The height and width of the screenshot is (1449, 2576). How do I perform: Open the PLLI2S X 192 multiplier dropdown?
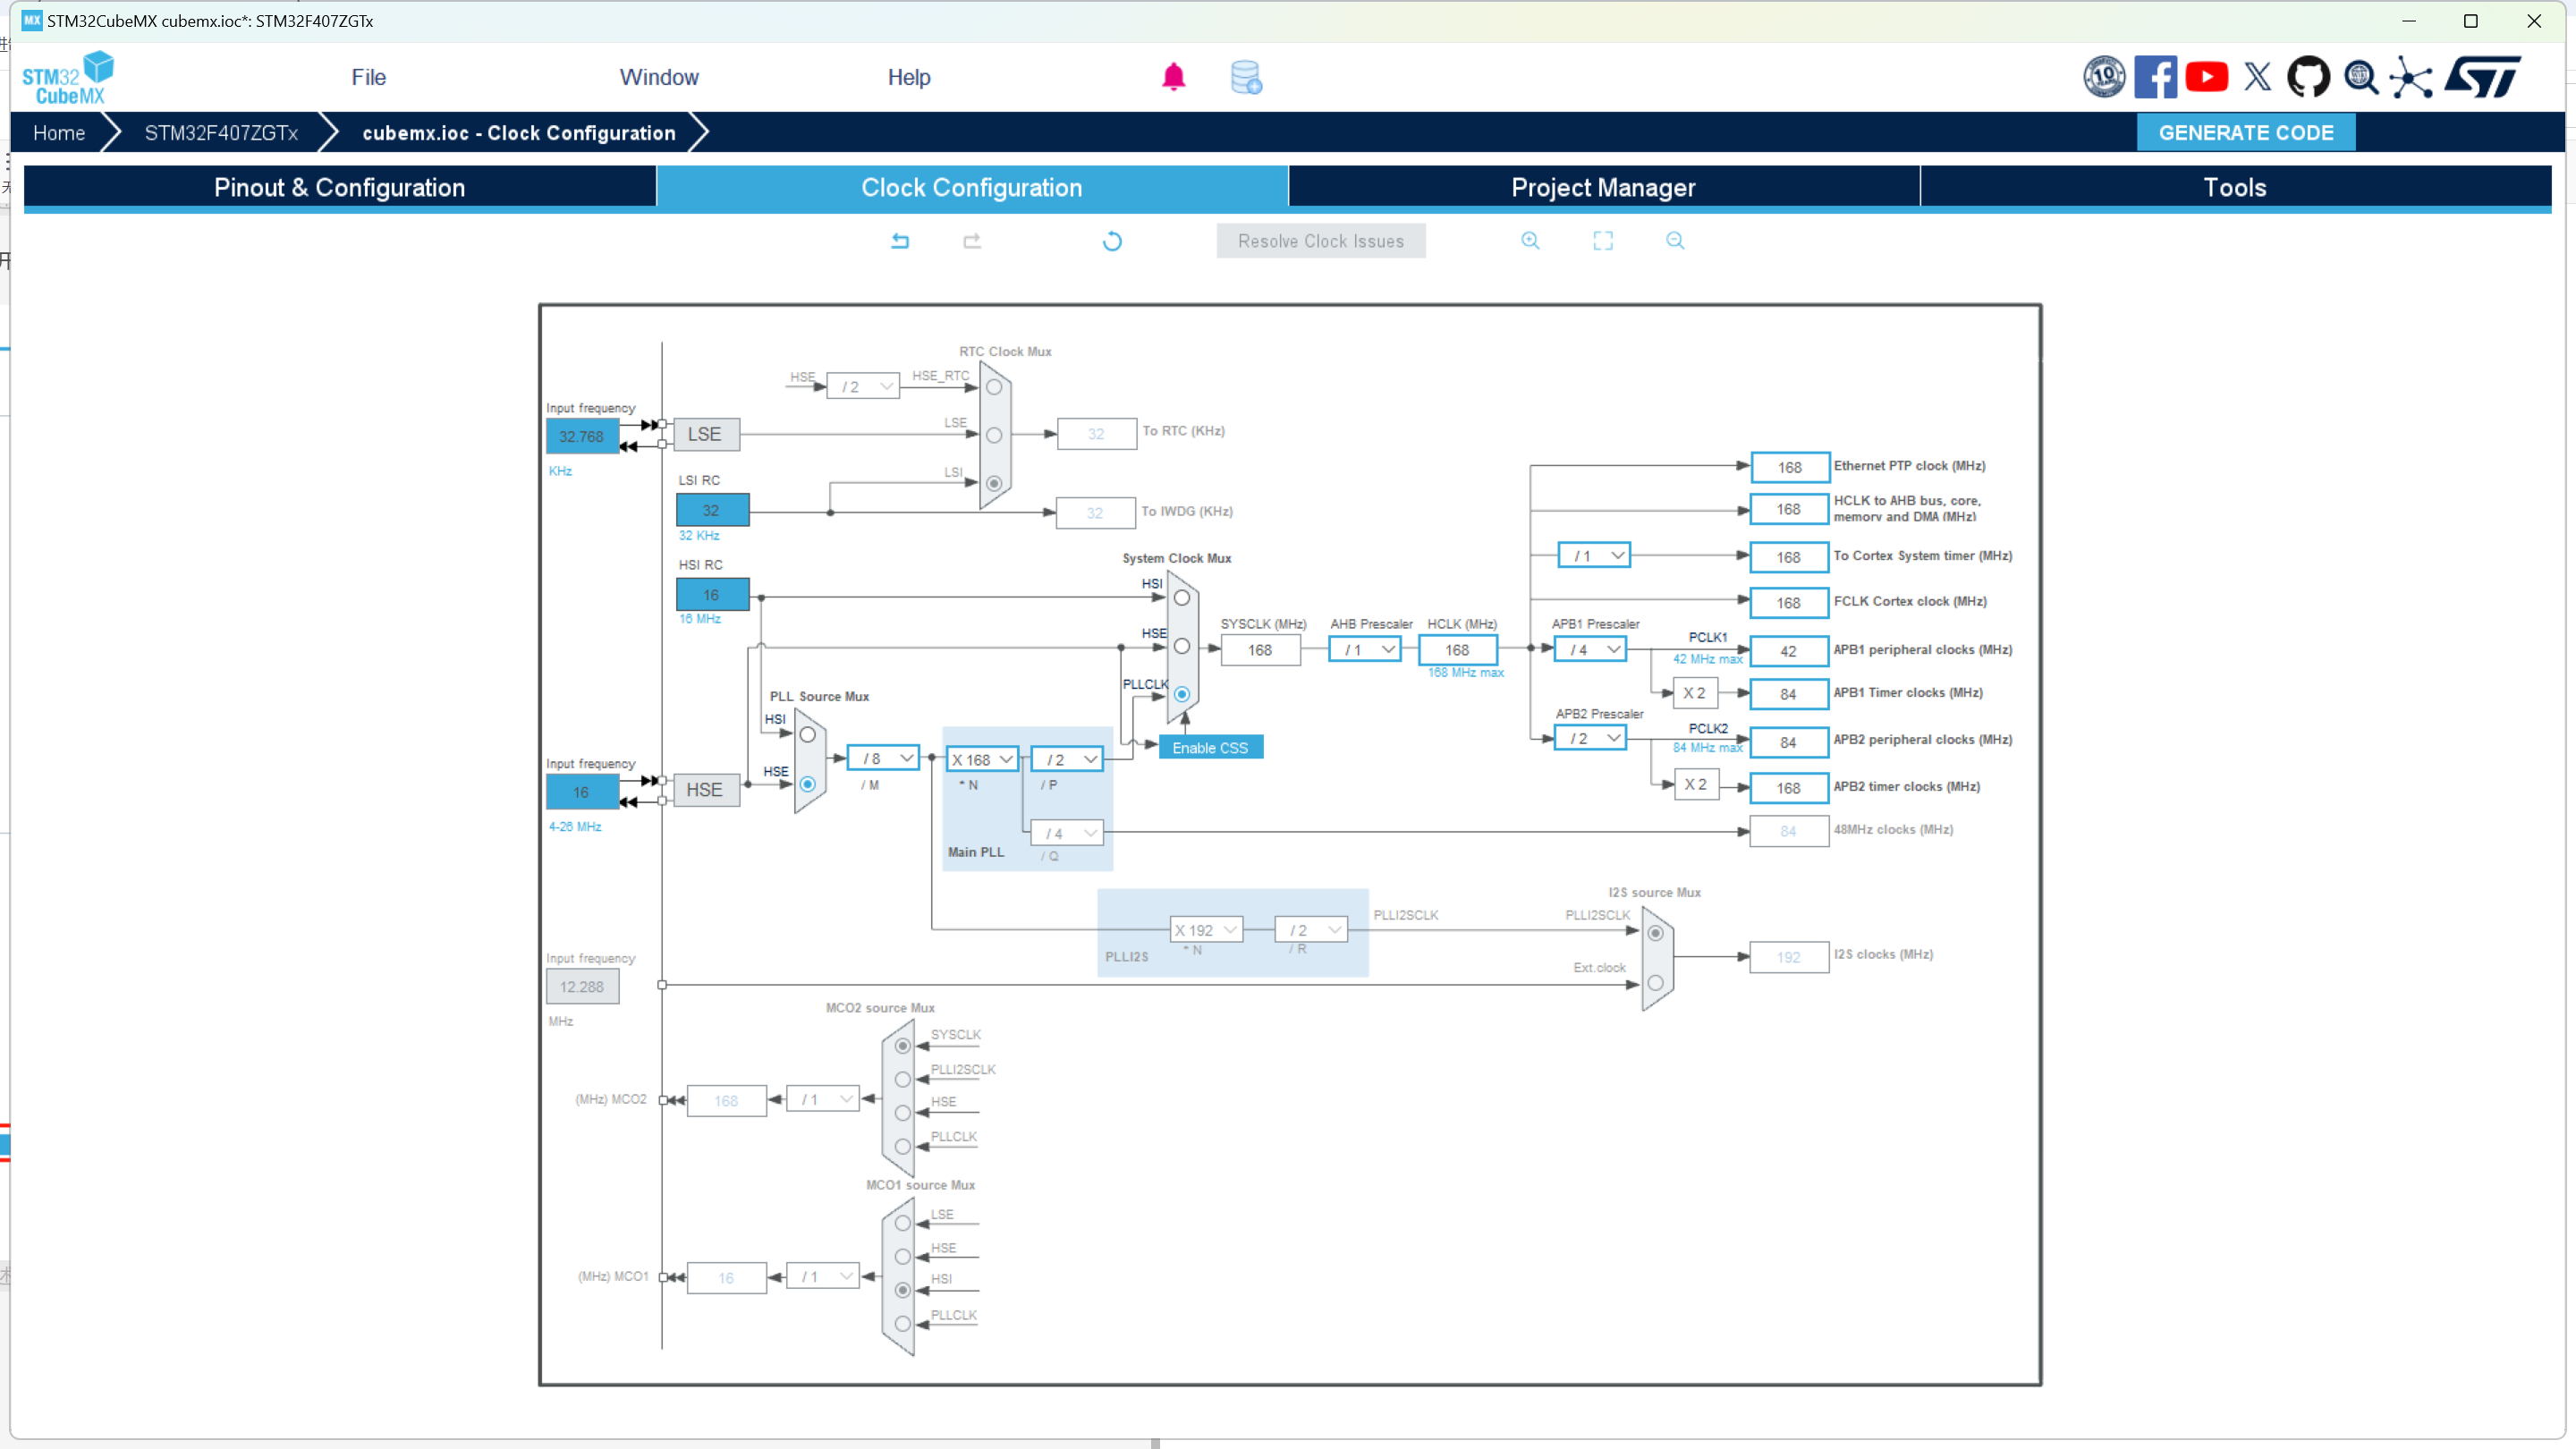(x=1207, y=929)
